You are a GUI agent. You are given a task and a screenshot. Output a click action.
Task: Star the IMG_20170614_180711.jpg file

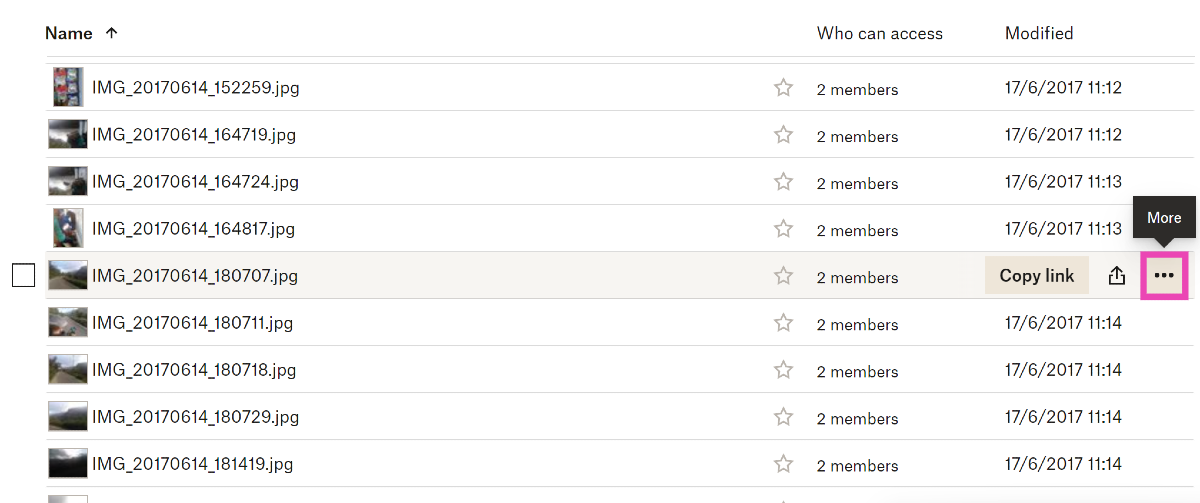tap(783, 323)
